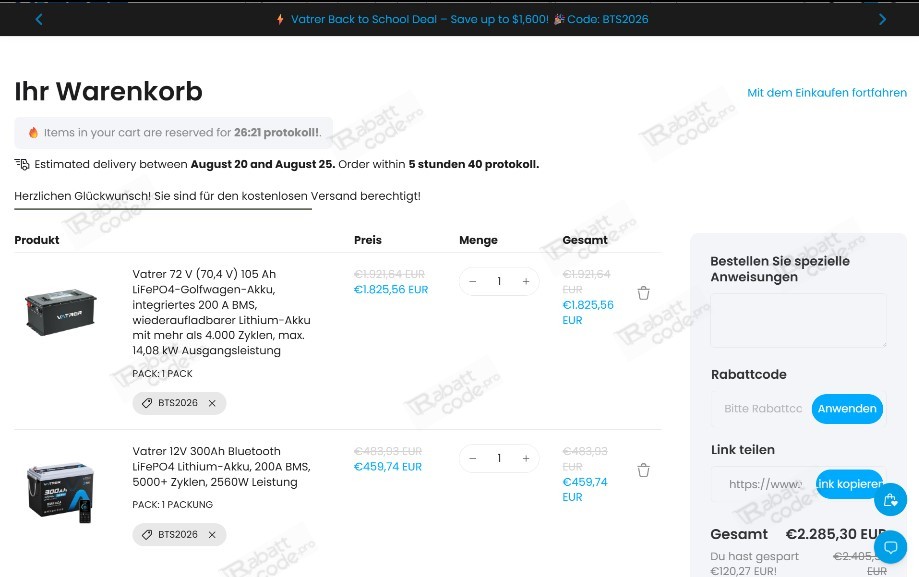Open Vatrer 72 V golf cart battery thumbnail
This screenshot has width=919, height=577.
60,312
